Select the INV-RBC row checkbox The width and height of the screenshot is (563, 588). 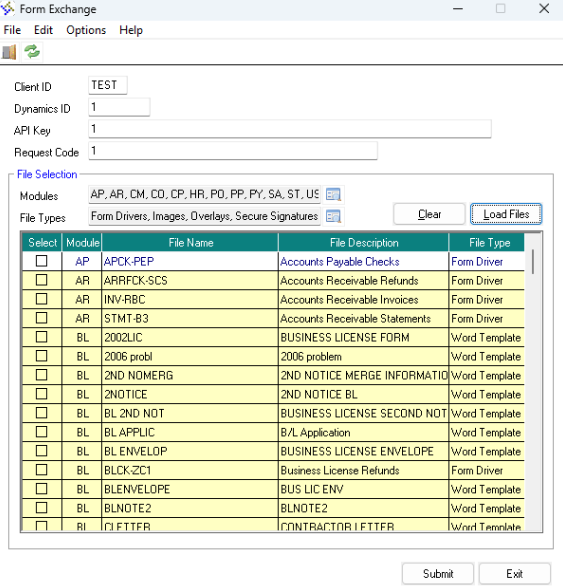click(x=42, y=299)
